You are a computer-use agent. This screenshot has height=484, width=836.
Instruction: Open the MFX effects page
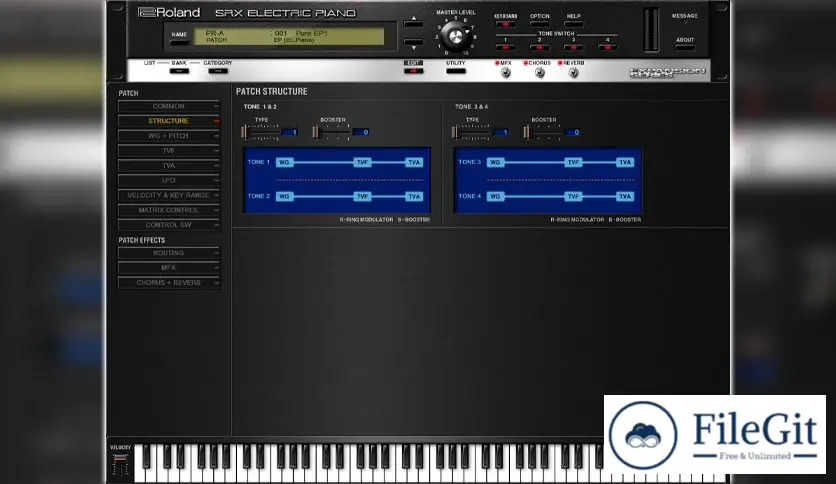coord(168,268)
